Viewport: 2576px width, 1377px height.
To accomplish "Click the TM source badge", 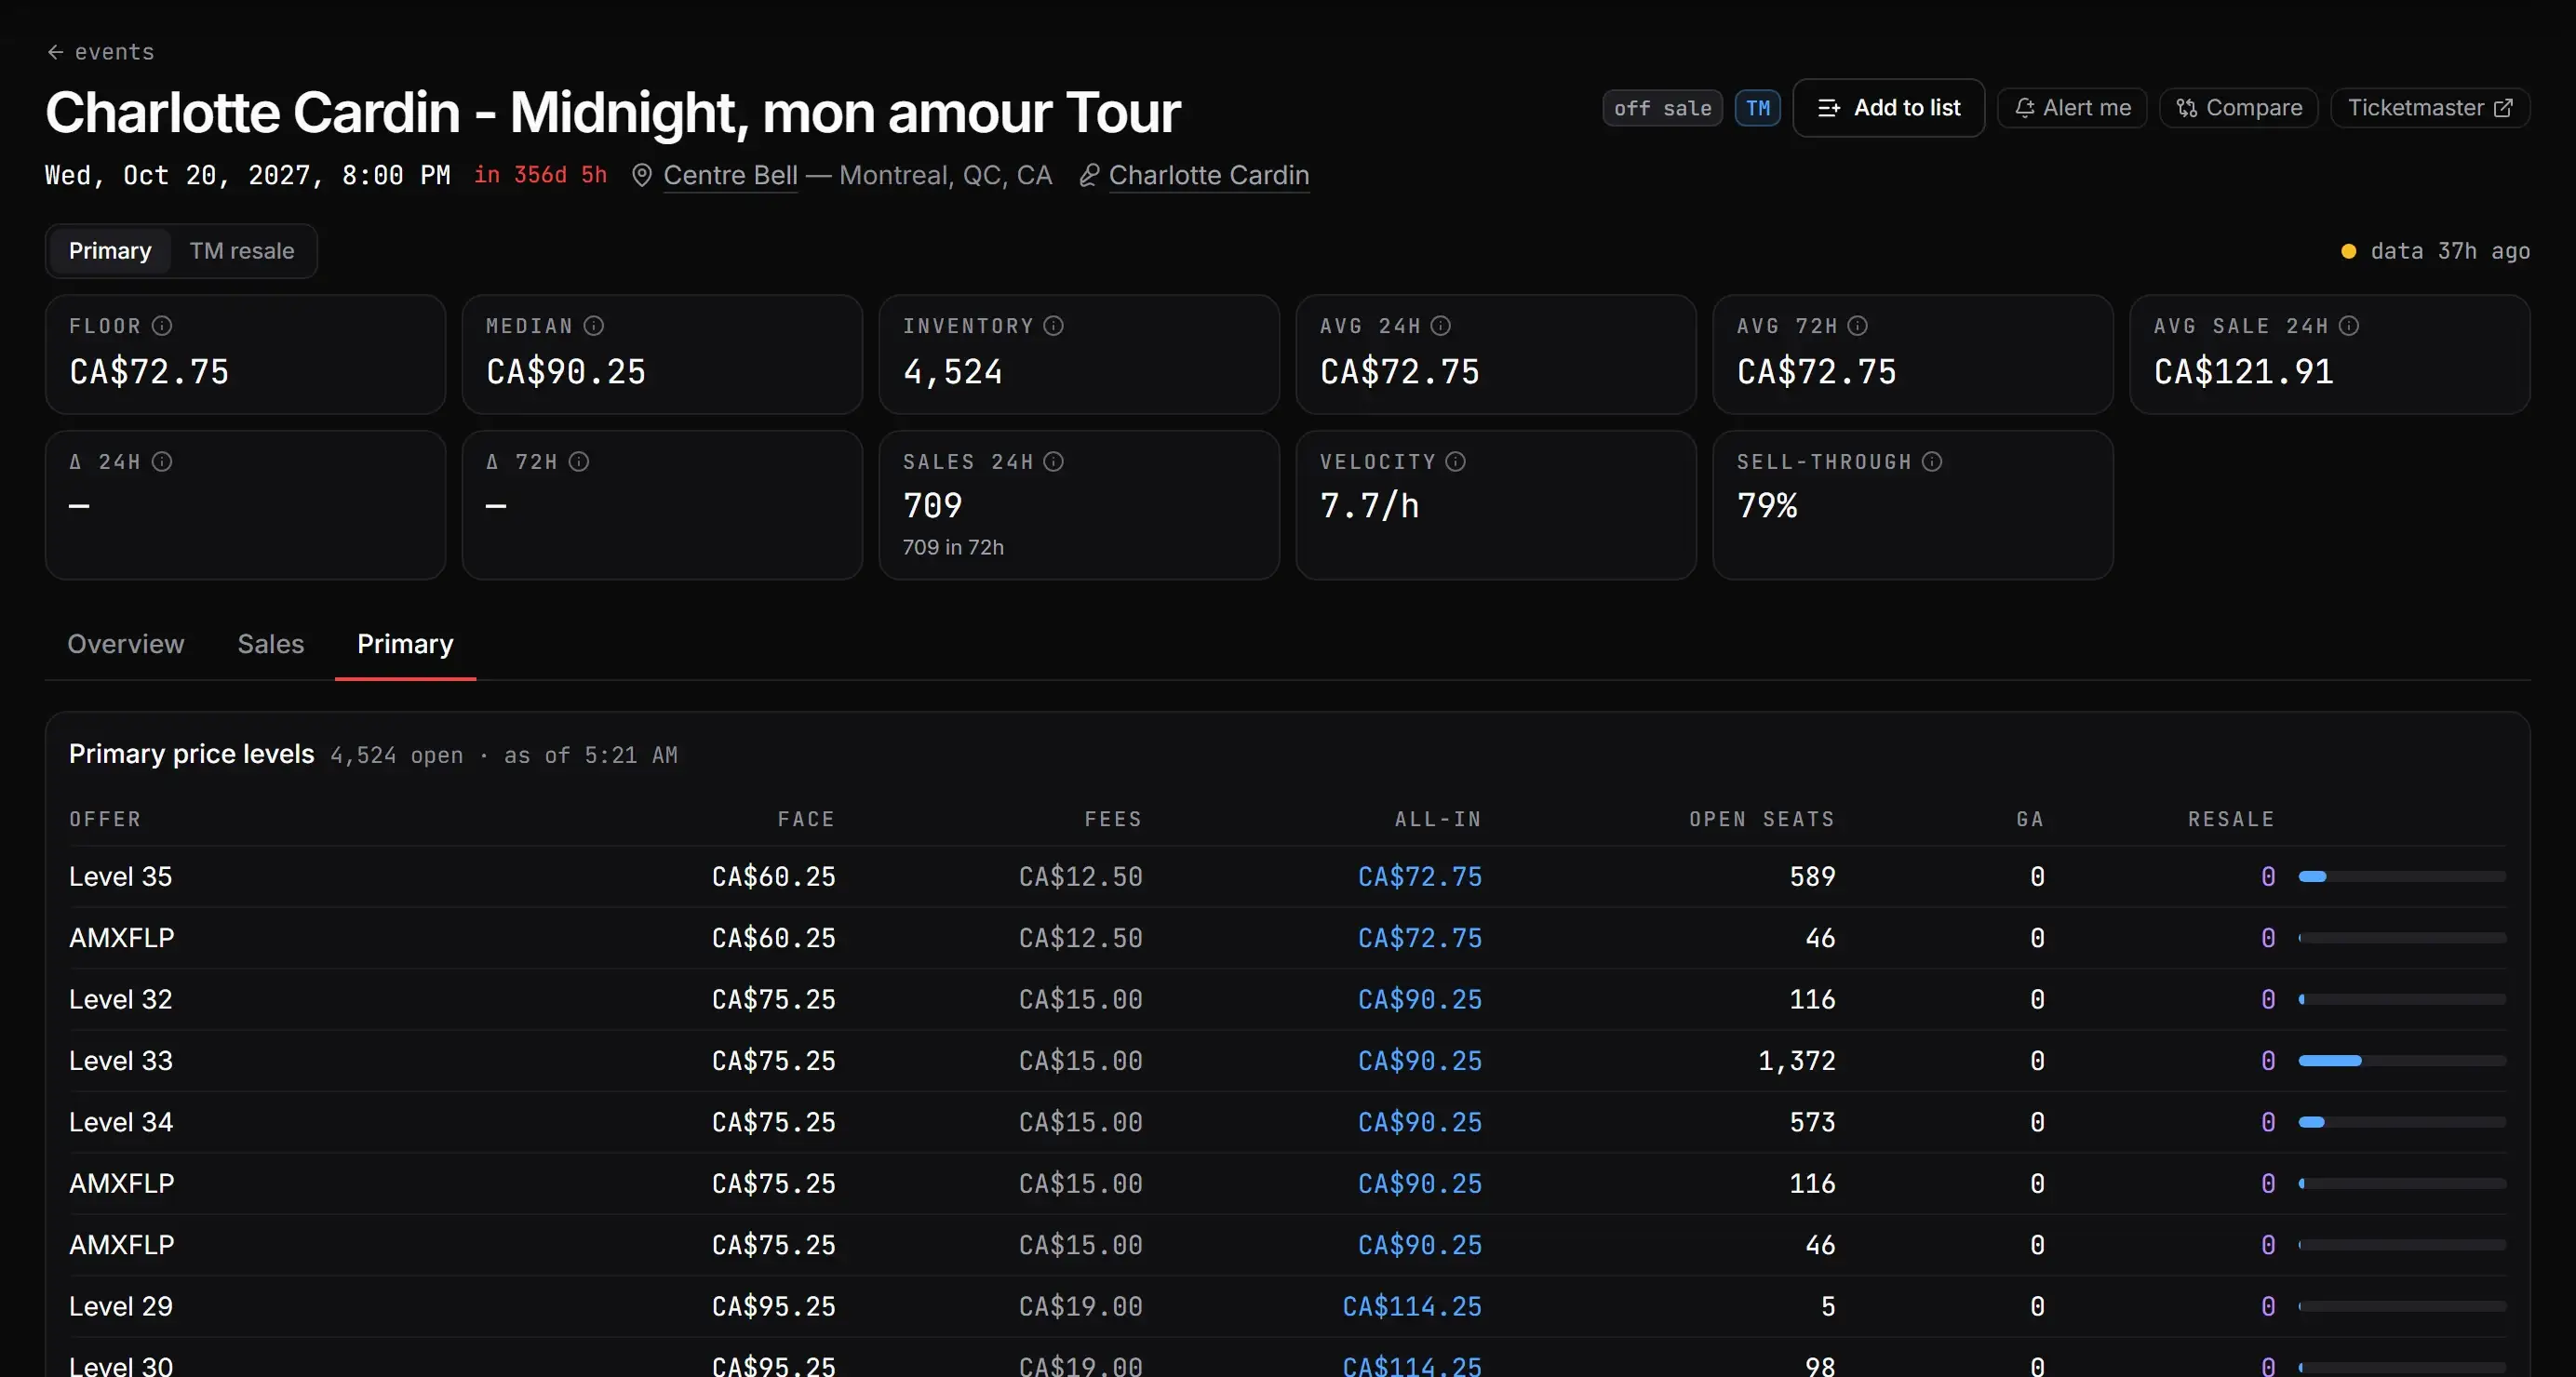I will [1757, 108].
